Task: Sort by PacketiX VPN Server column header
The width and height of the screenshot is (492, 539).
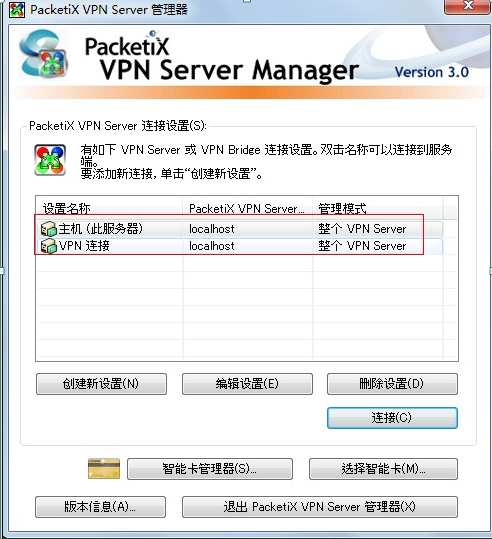Action: pos(248,208)
